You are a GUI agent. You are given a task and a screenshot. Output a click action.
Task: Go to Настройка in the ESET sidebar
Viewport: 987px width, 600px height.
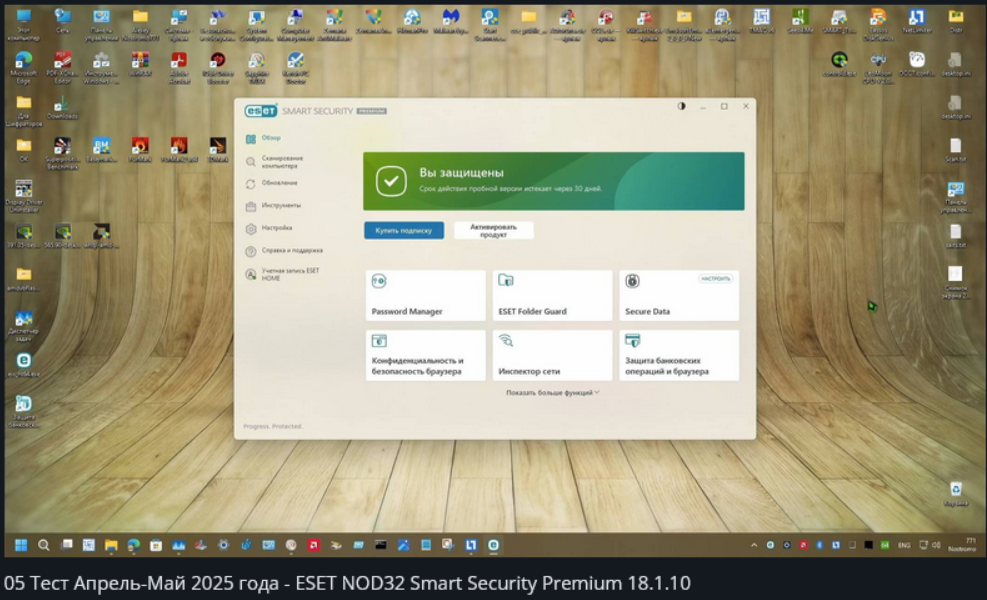click(x=276, y=228)
